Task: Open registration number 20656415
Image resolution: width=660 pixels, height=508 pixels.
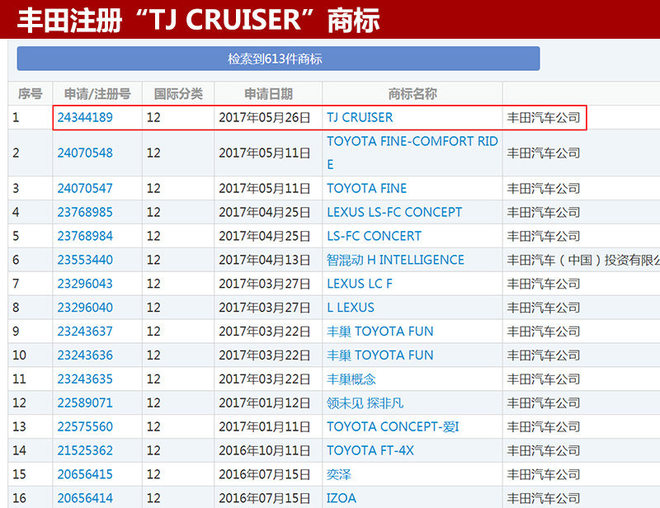Action: 85,474
